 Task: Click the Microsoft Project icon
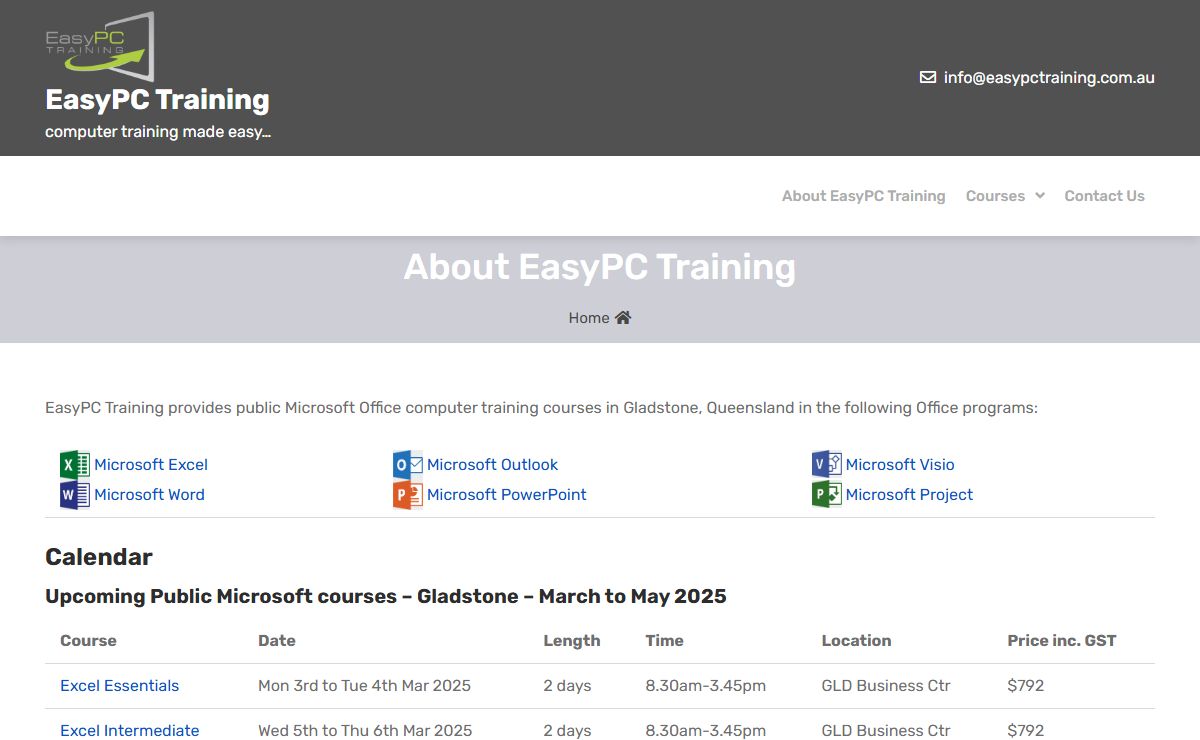tap(827, 494)
